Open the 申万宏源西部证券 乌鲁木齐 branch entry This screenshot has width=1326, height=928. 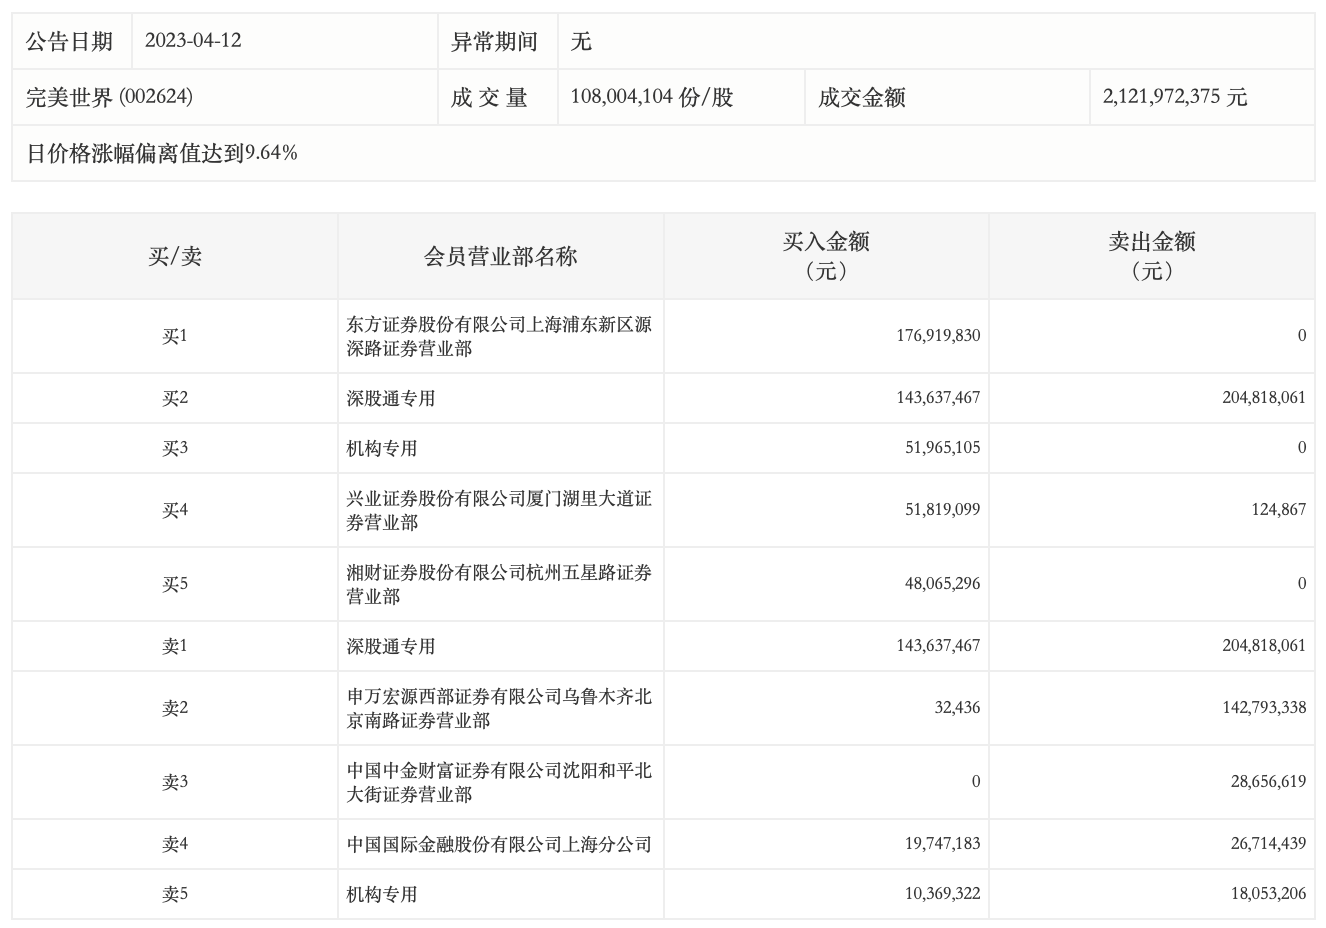point(499,708)
